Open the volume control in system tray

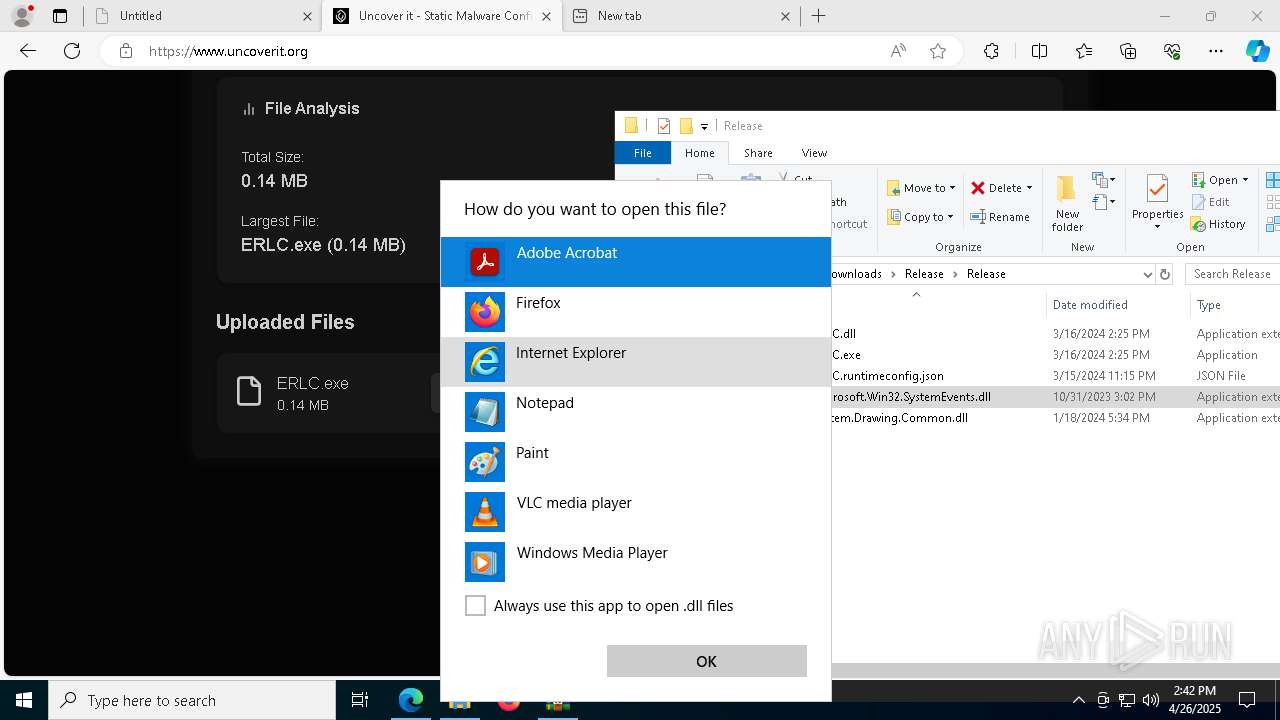(1150, 700)
